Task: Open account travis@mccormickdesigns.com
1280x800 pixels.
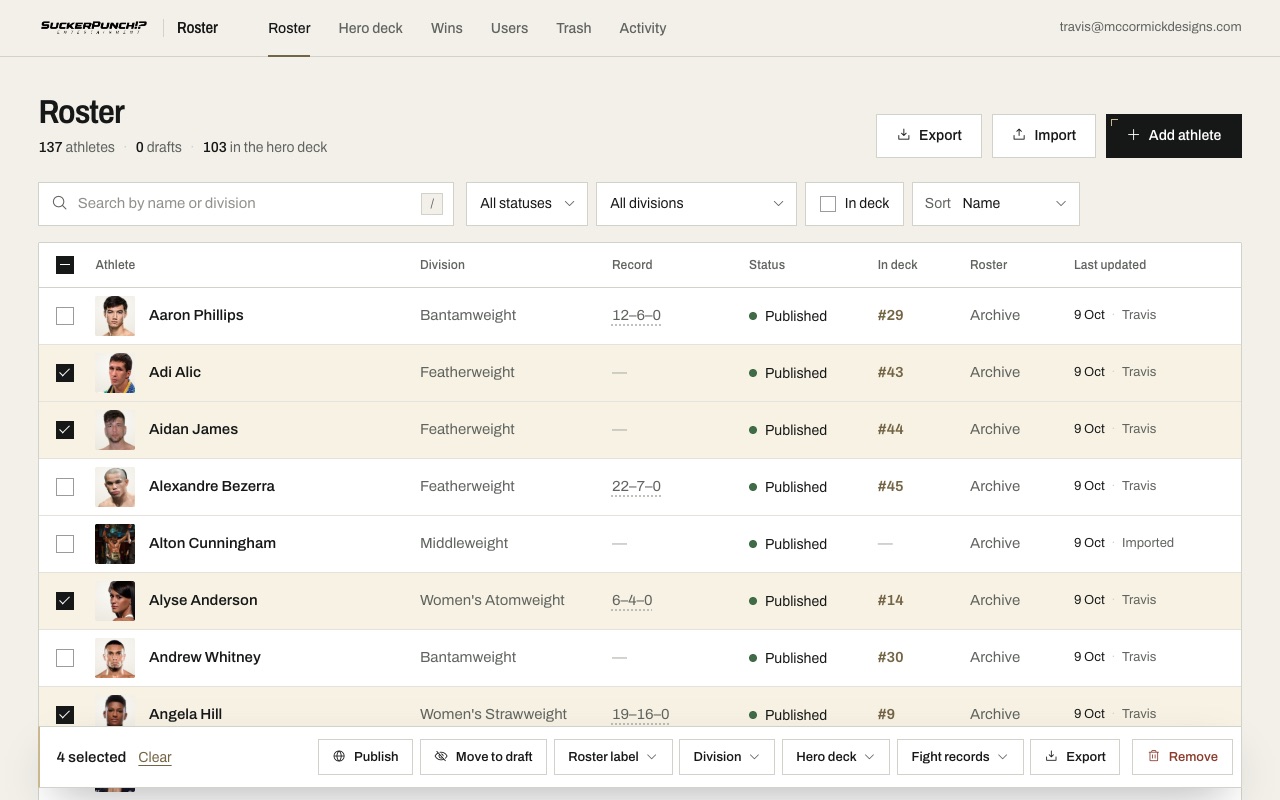Action: [x=1150, y=27]
